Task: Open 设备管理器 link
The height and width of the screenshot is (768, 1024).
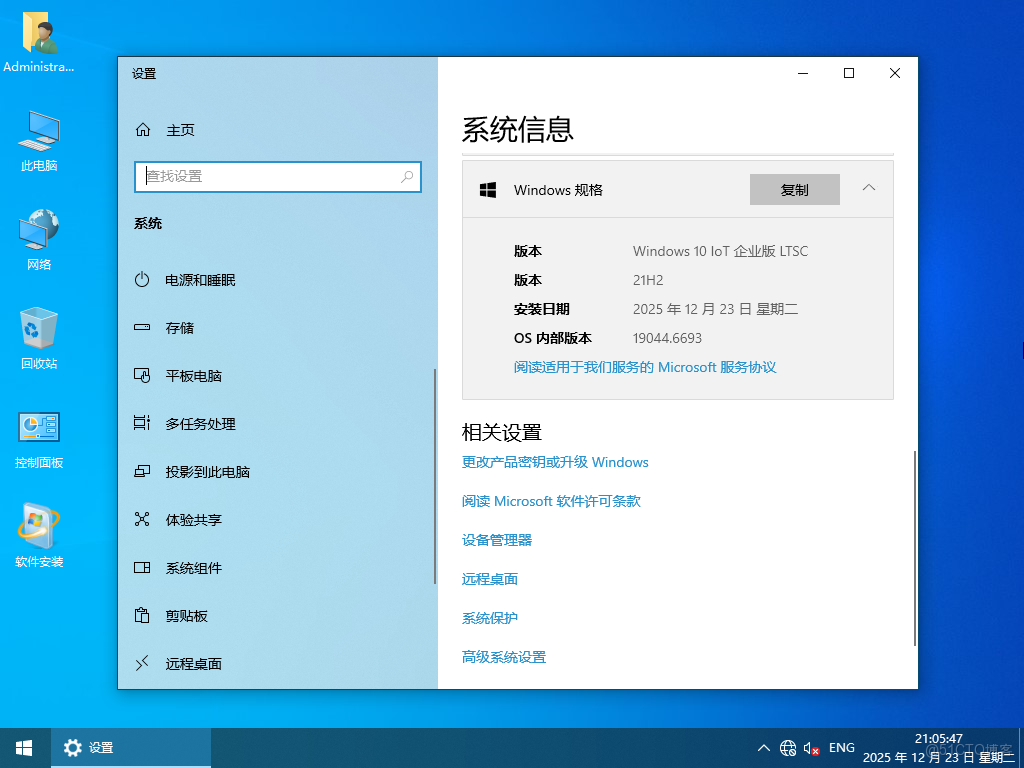Action: pyautogui.click(x=497, y=539)
